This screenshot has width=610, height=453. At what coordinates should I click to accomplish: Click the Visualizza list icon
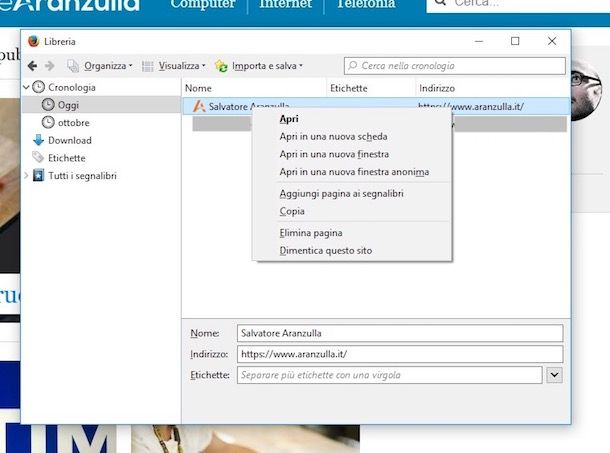click(147, 66)
